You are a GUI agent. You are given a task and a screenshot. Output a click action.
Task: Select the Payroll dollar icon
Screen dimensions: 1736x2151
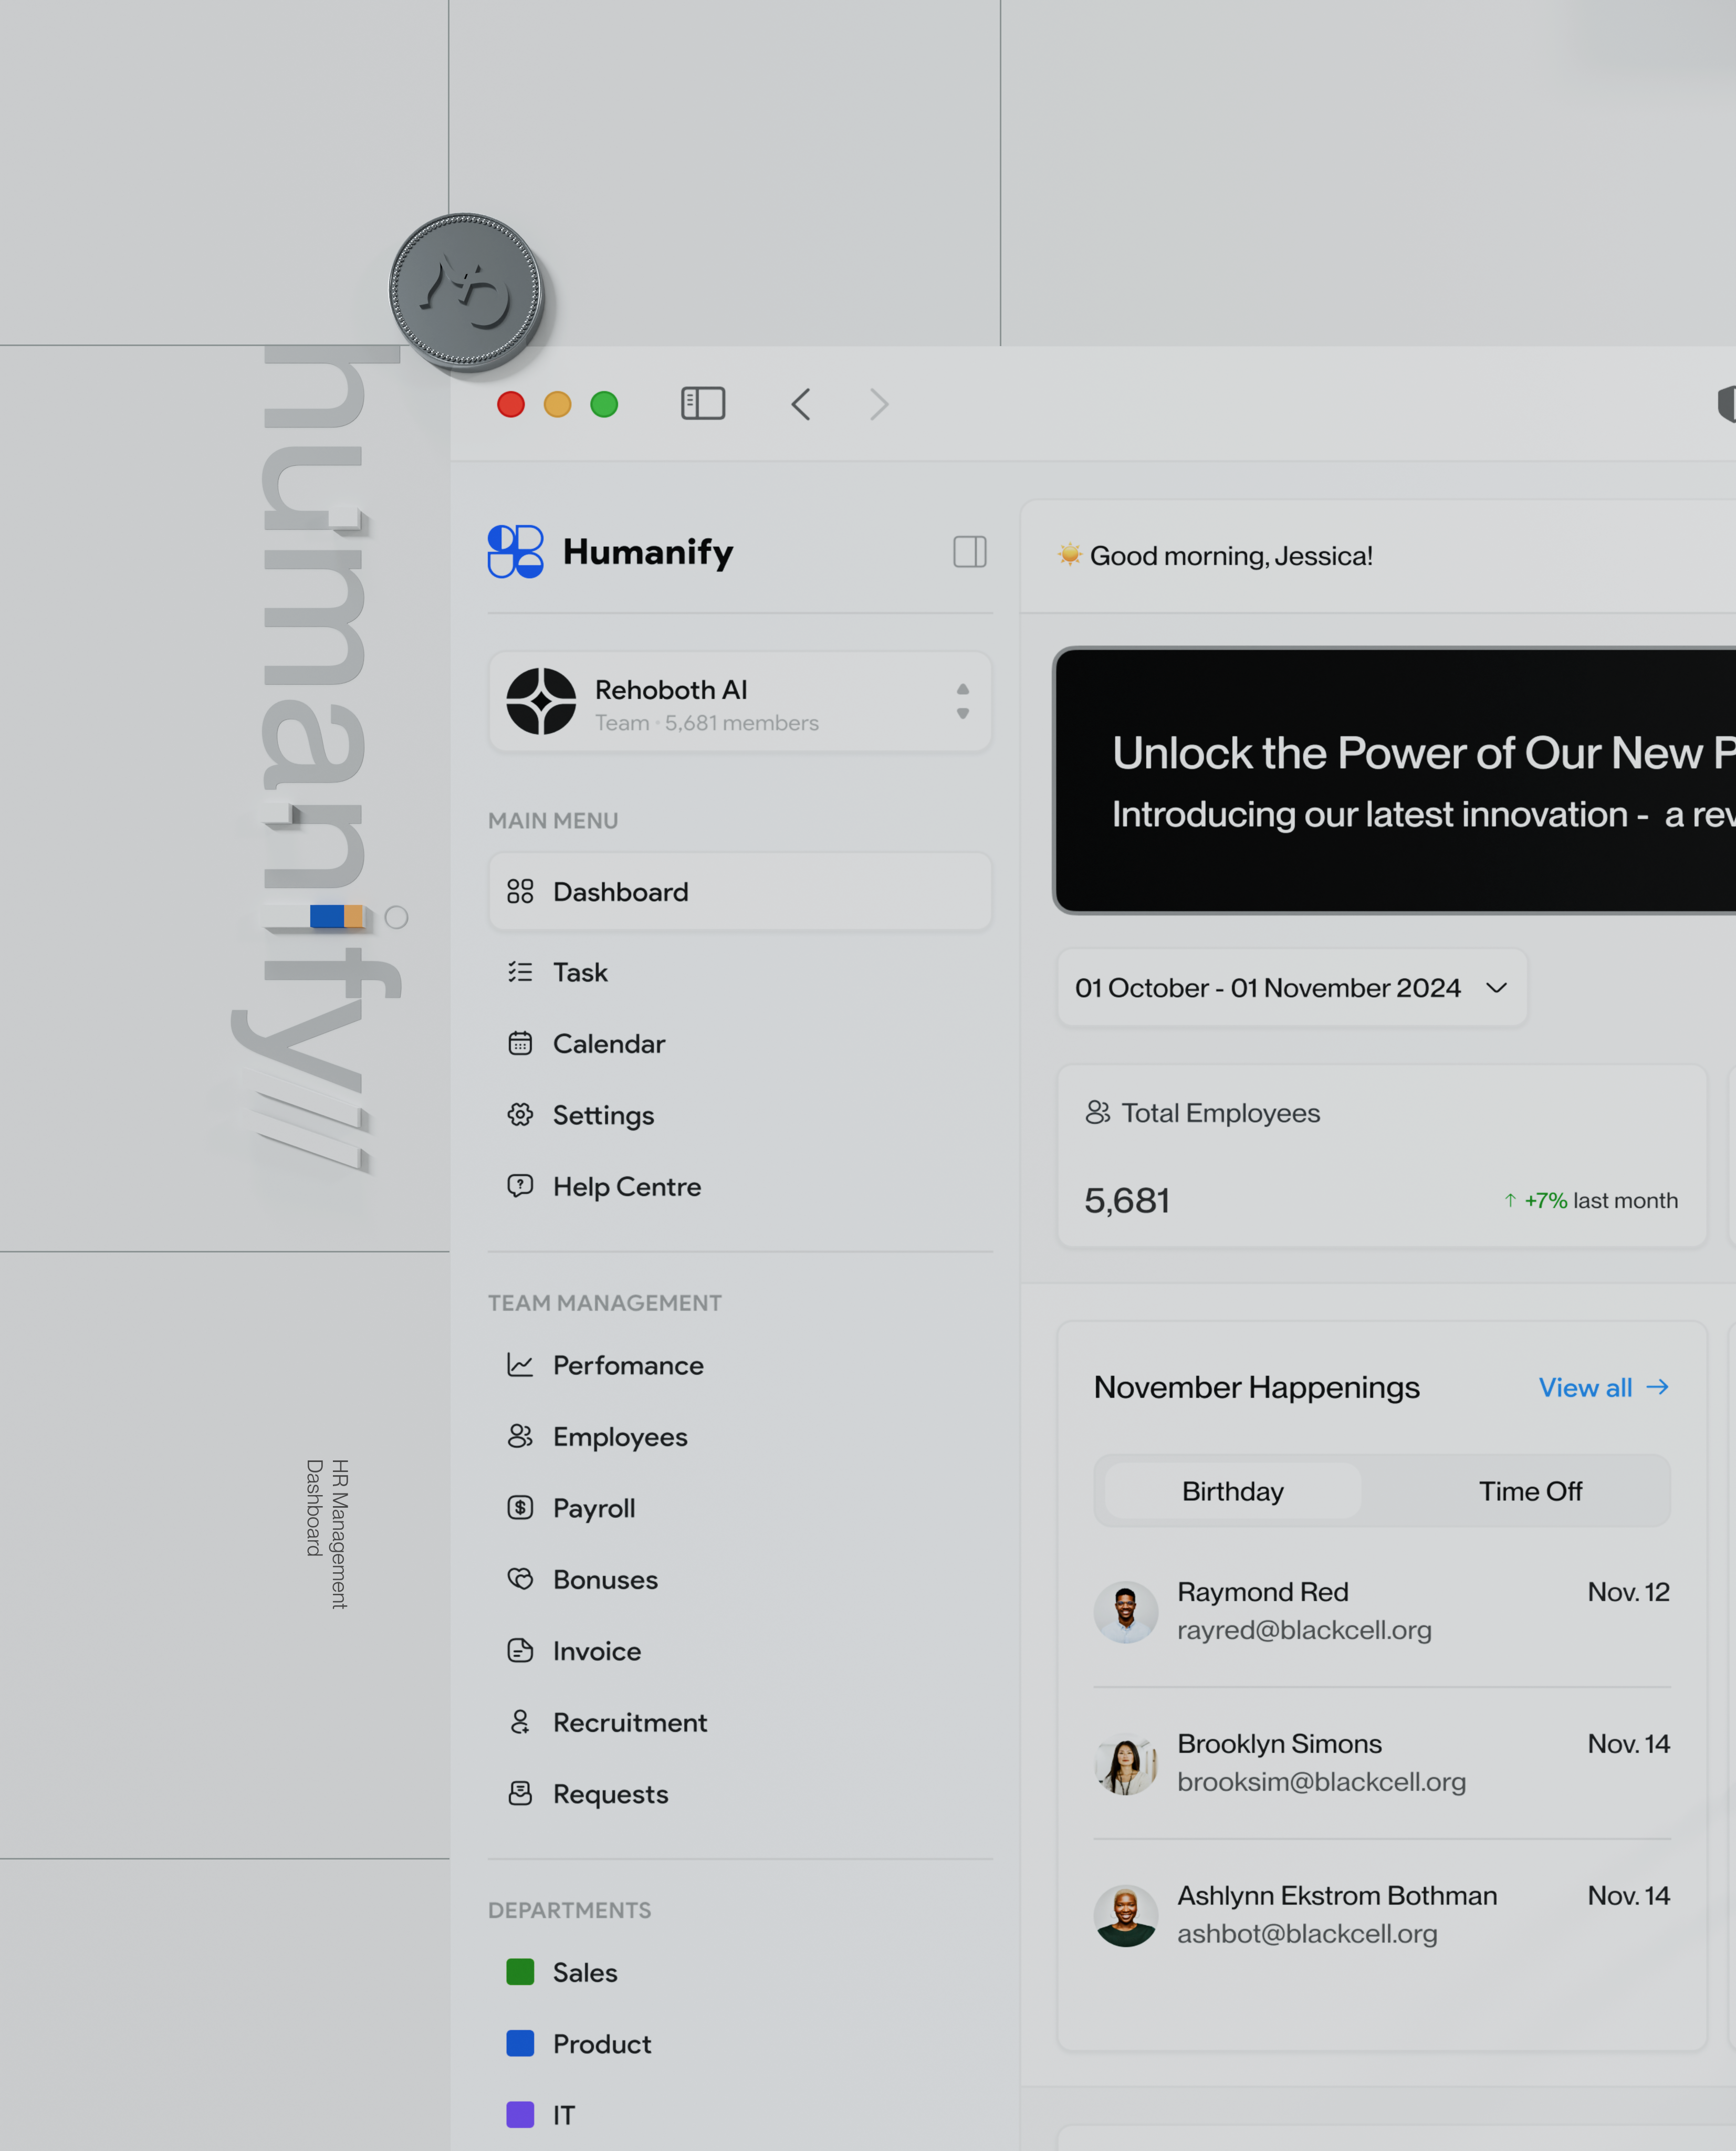(x=520, y=1507)
